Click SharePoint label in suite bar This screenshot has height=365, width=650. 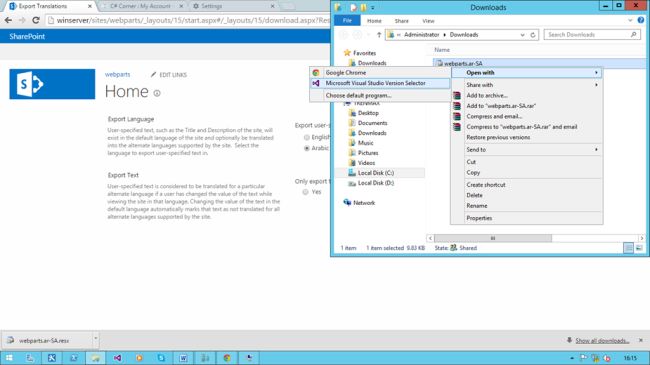point(27,36)
